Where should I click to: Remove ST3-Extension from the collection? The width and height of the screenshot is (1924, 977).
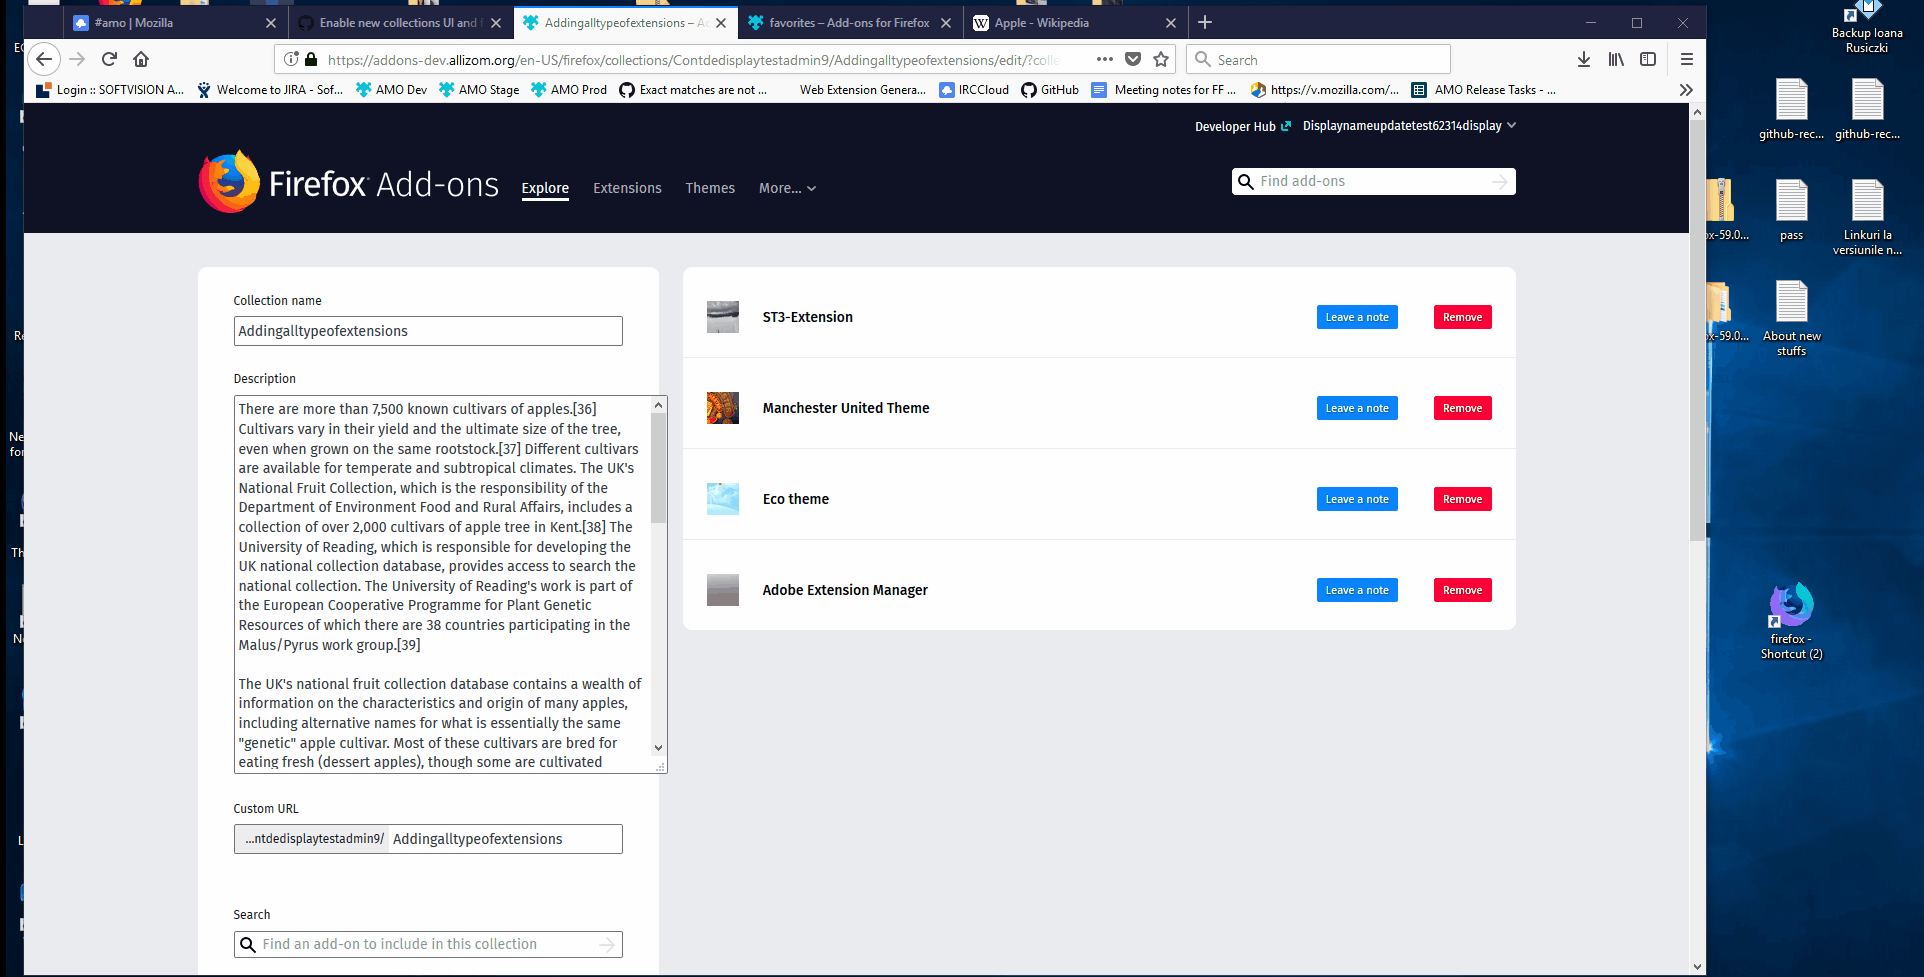point(1462,317)
